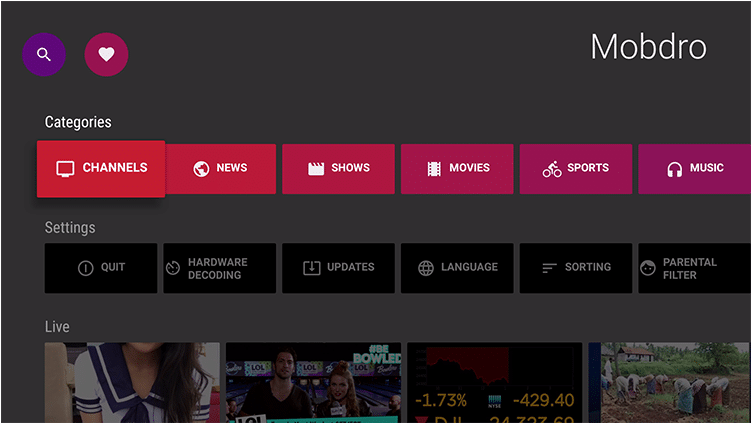The width and height of the screenshot is (751, 423).
Task: Click the globe icon on News
Action: point(201,169)
